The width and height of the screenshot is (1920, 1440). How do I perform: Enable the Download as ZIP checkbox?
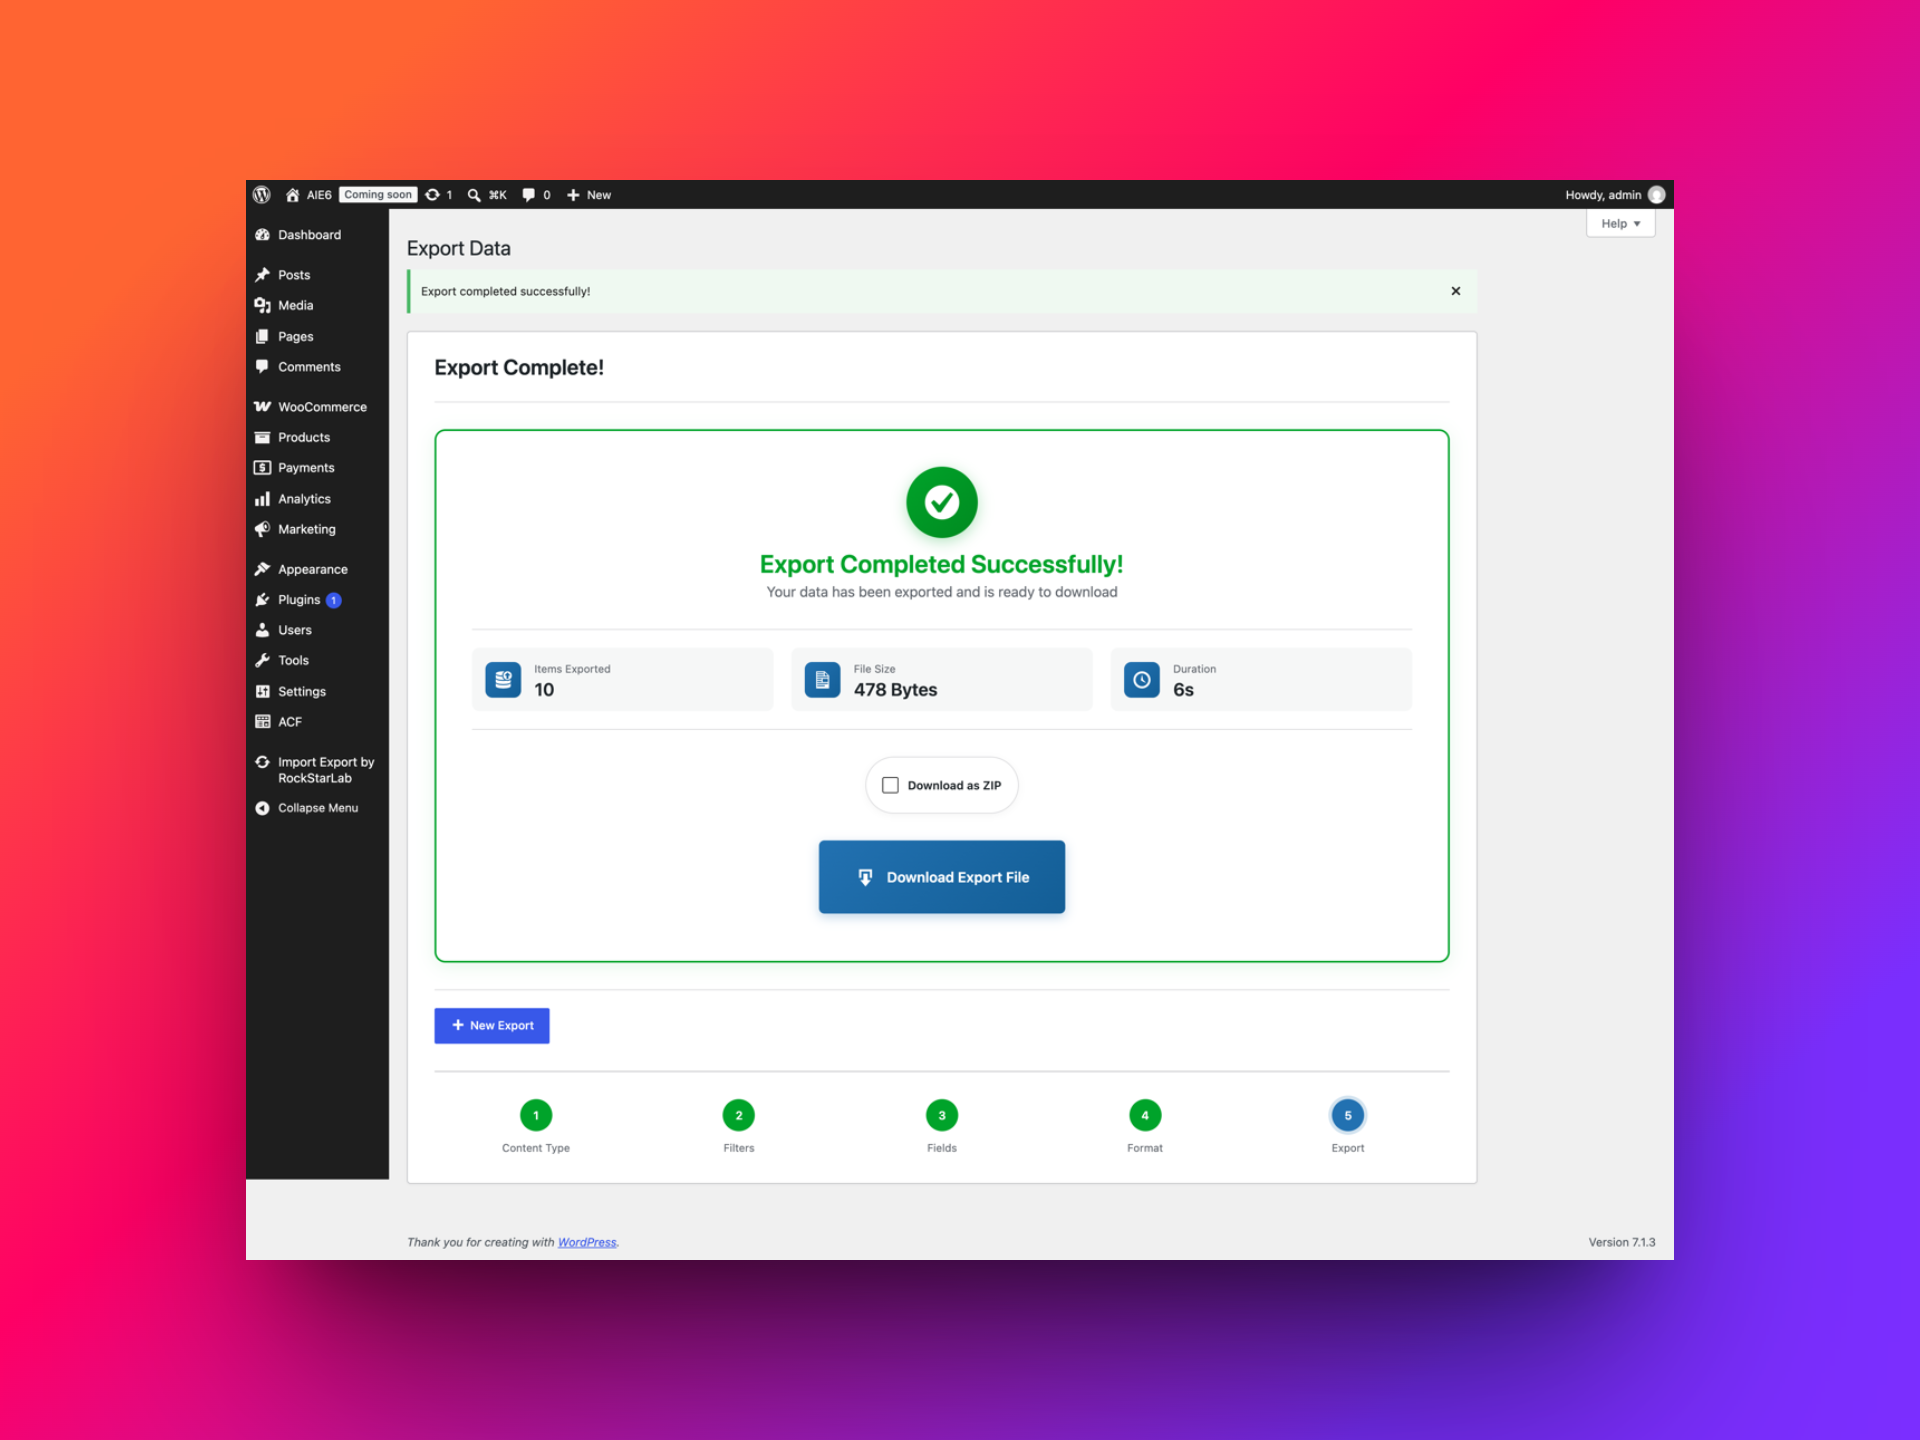point(889,785)
